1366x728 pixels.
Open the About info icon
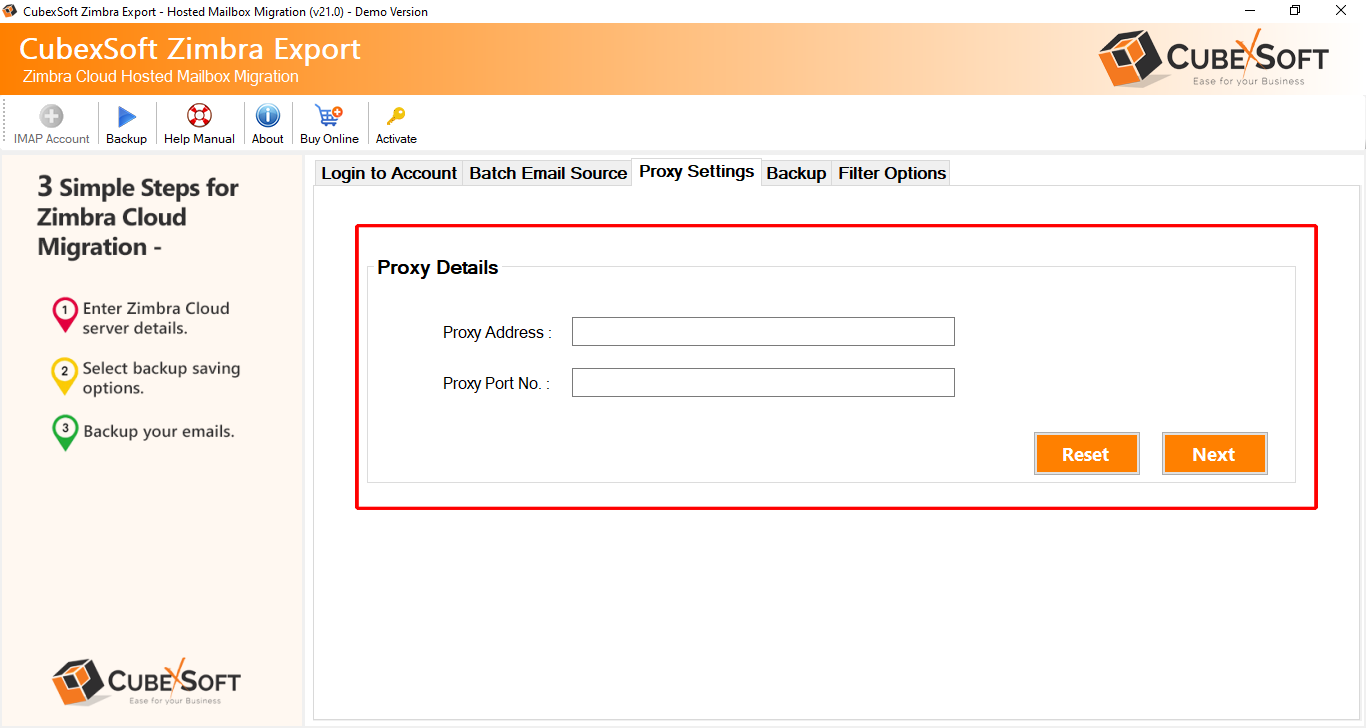[268, 116]
